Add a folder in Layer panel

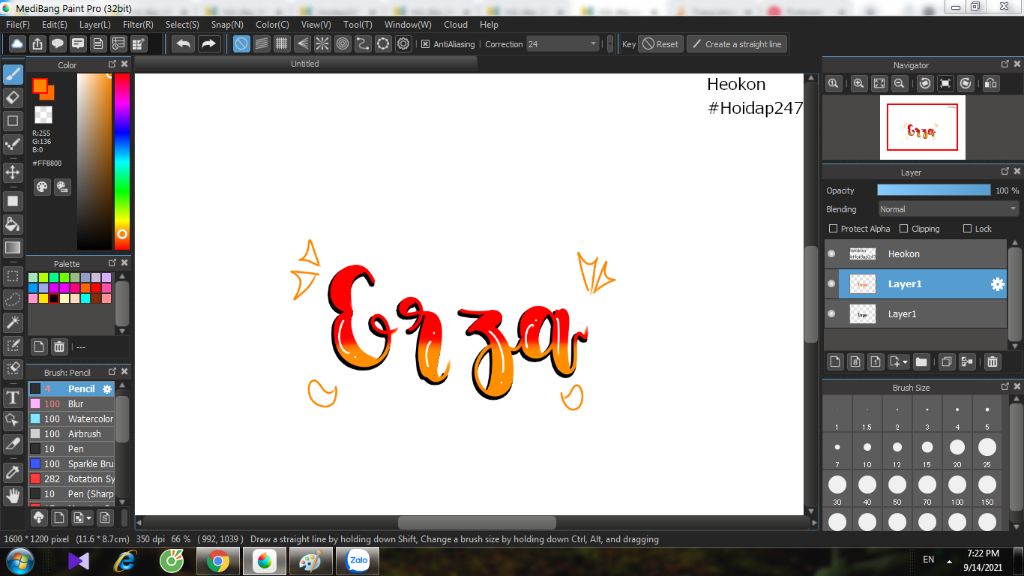coord(921,362)
